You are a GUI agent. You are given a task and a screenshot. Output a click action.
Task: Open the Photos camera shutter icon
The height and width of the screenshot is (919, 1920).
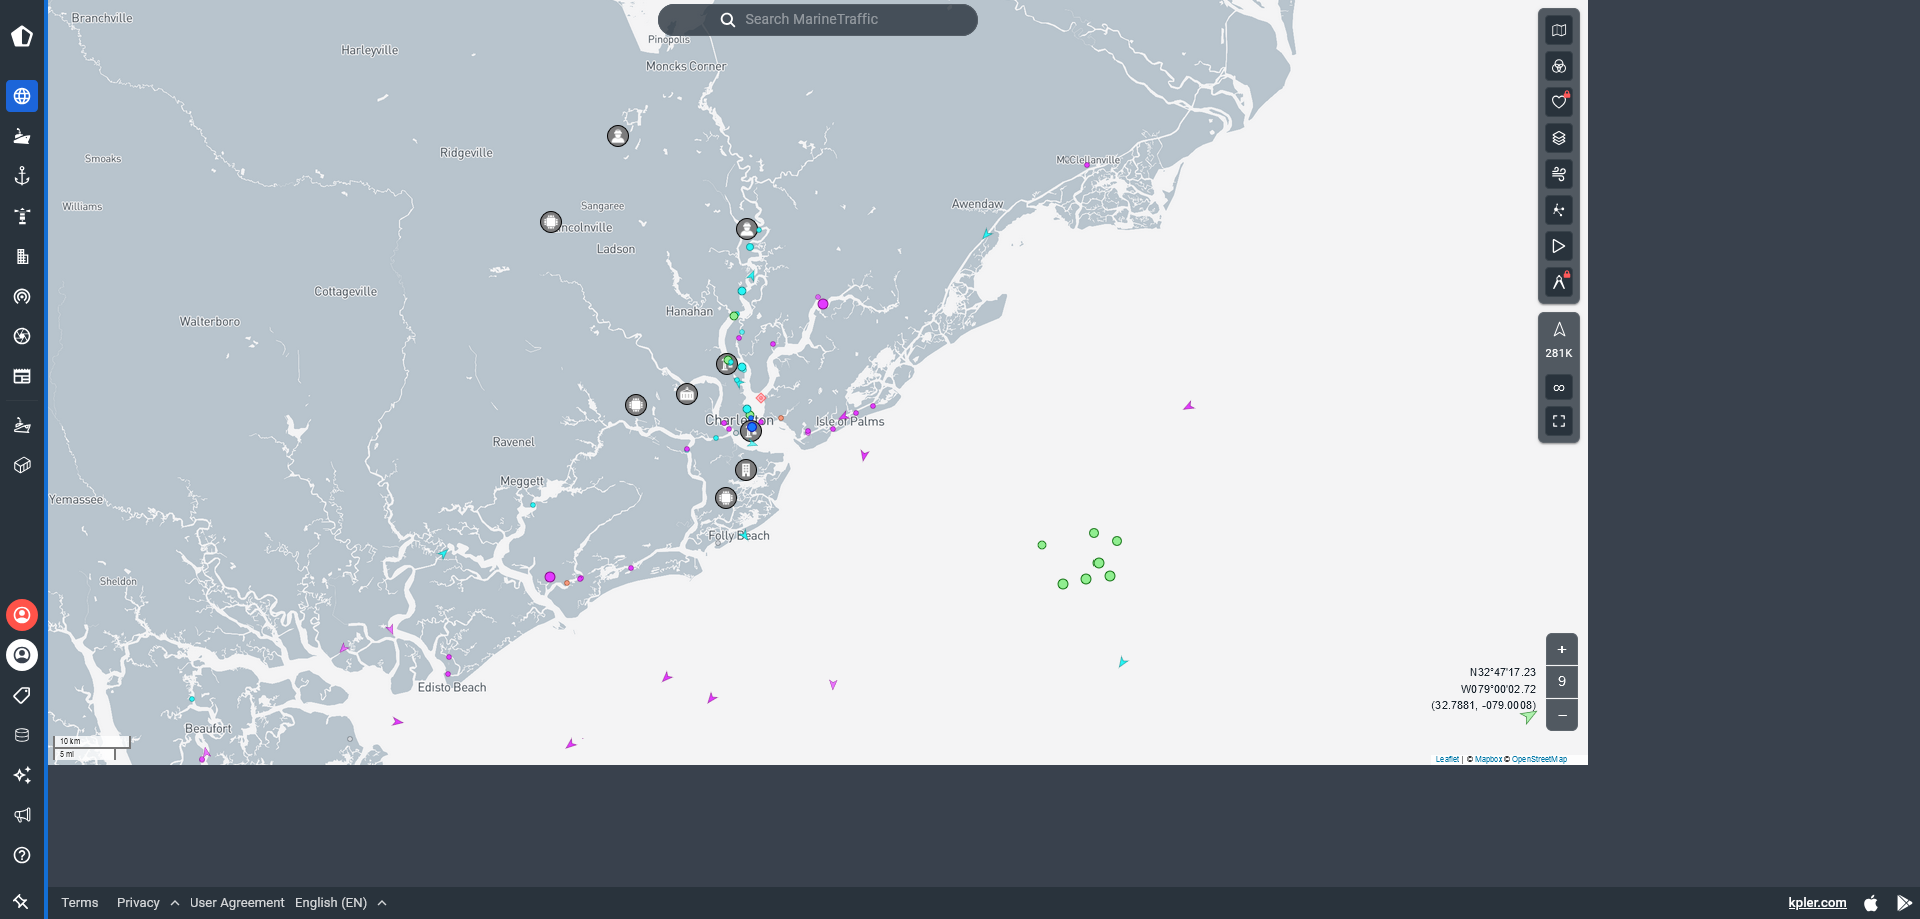[x=22, y=336]
